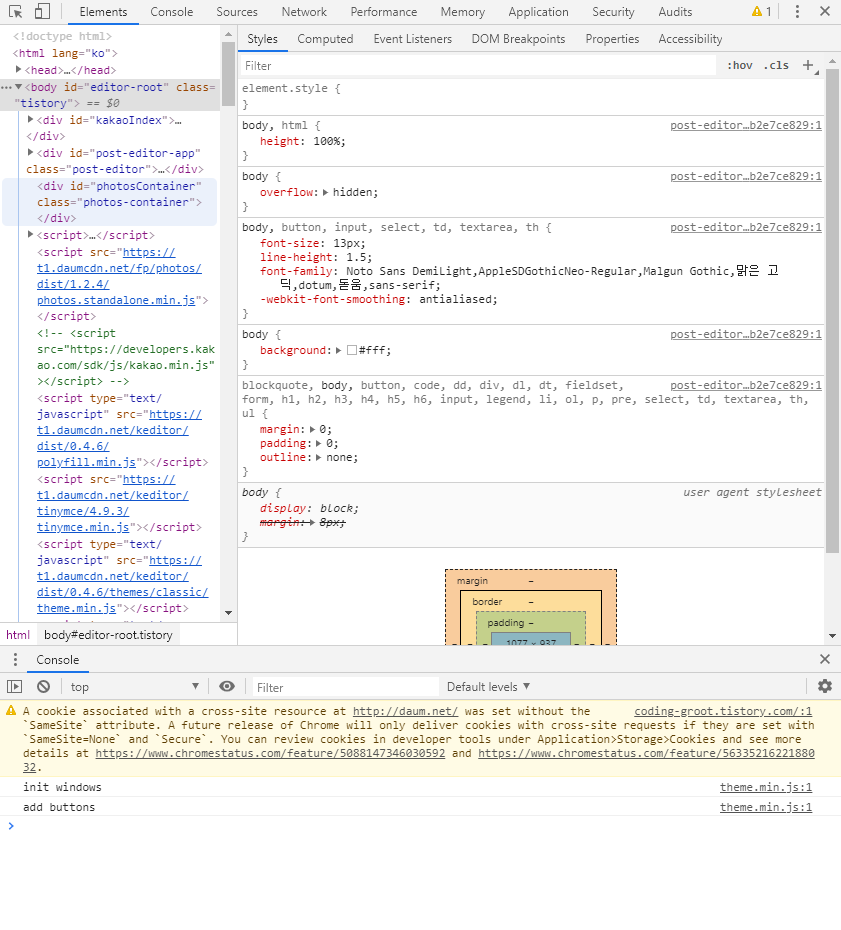Select the body#editor-root.tistory breadcrumb

109,635
